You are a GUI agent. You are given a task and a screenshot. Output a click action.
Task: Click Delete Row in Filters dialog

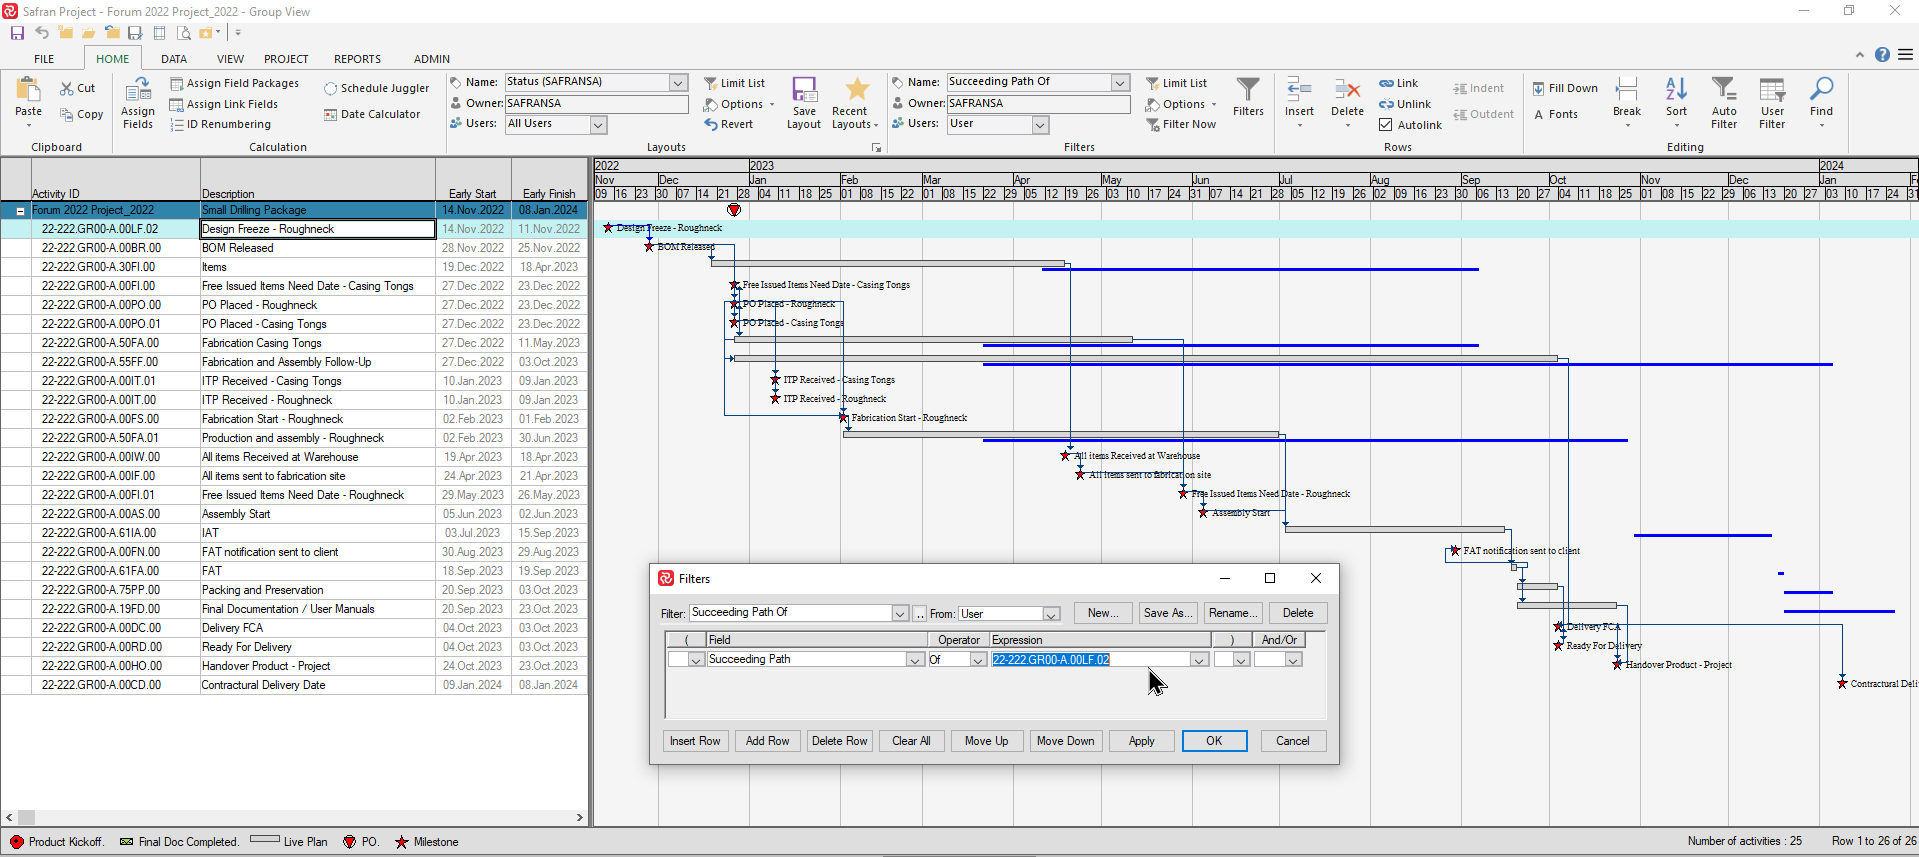pos(839,741)
